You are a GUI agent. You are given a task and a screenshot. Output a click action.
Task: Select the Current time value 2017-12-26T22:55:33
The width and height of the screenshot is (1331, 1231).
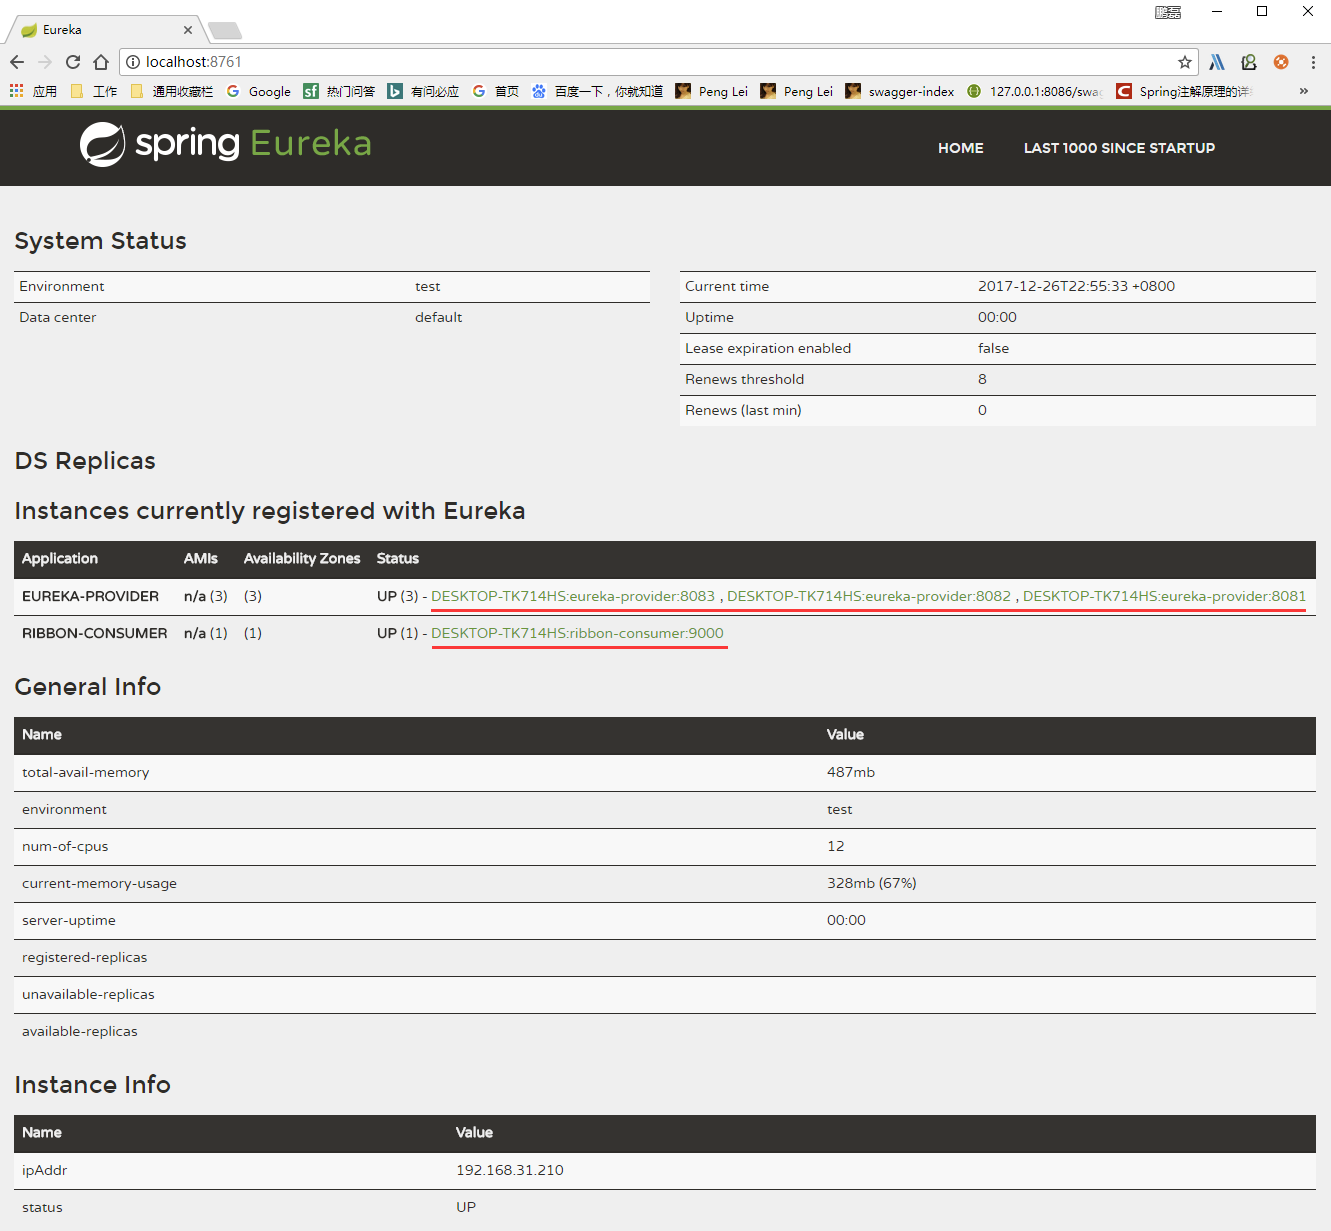pyautogui.click(x=1076, y=286)
